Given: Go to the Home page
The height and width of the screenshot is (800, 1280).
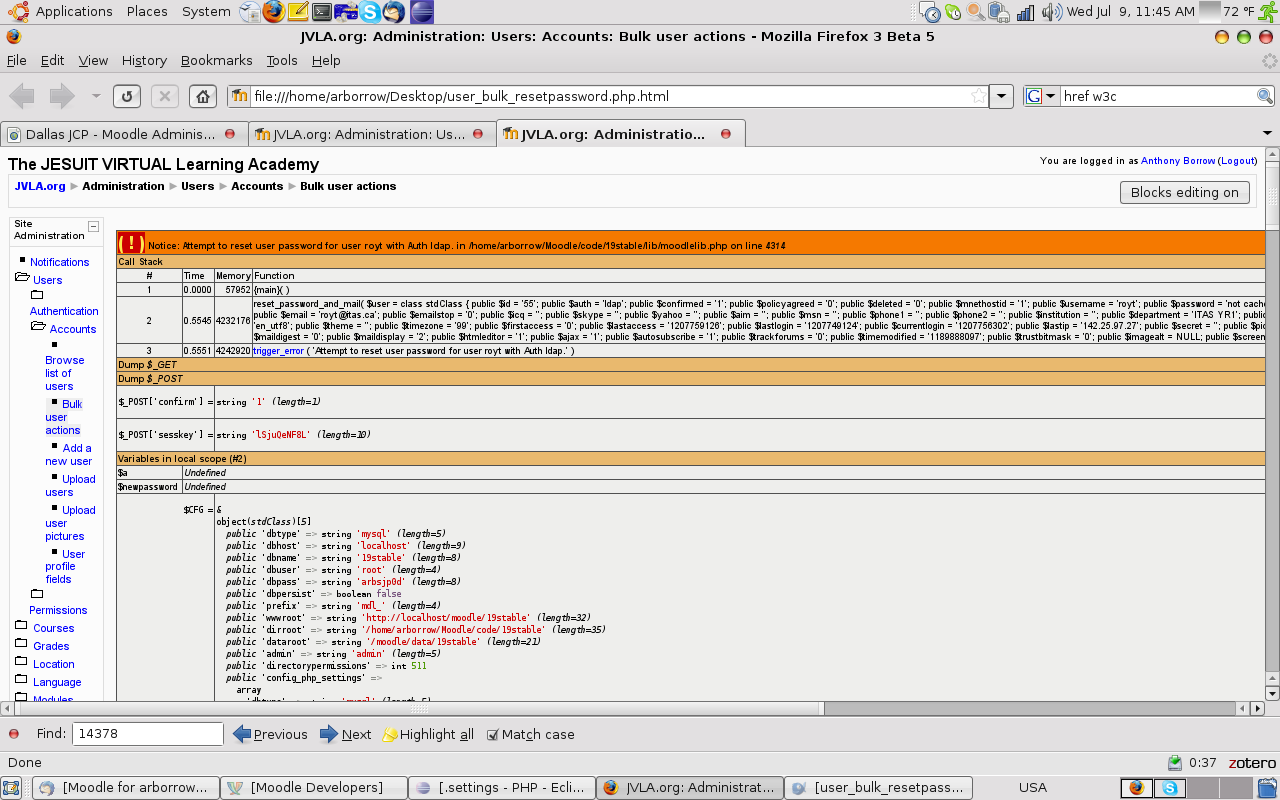Looking at the screenshot, I should 203,96.
